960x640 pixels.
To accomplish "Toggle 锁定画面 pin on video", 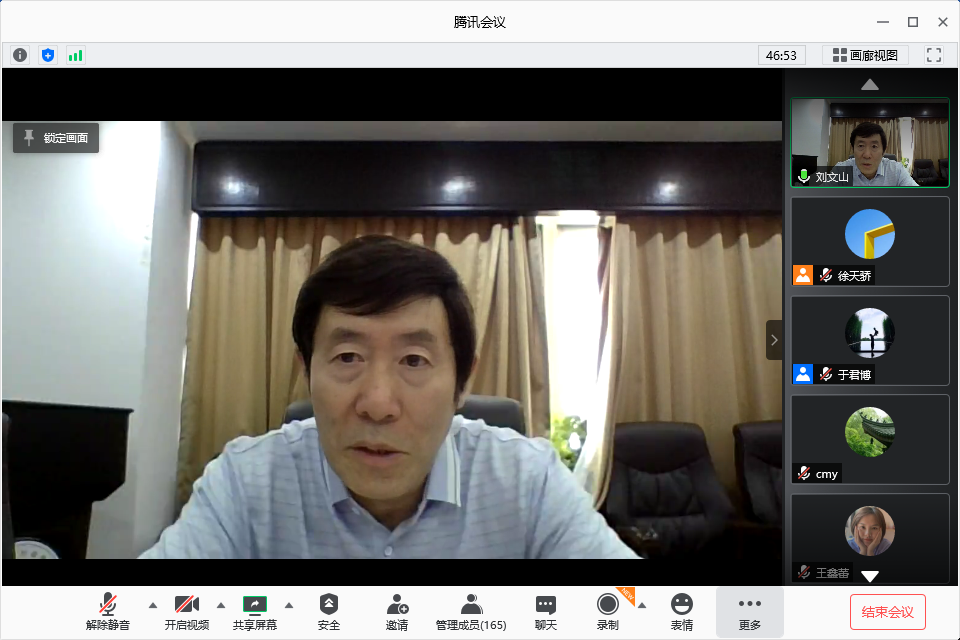I will pos(56,138).
